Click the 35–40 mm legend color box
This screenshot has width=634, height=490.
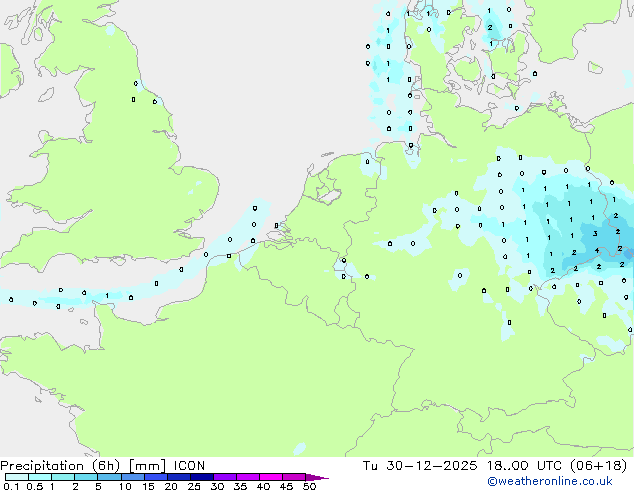248,477
